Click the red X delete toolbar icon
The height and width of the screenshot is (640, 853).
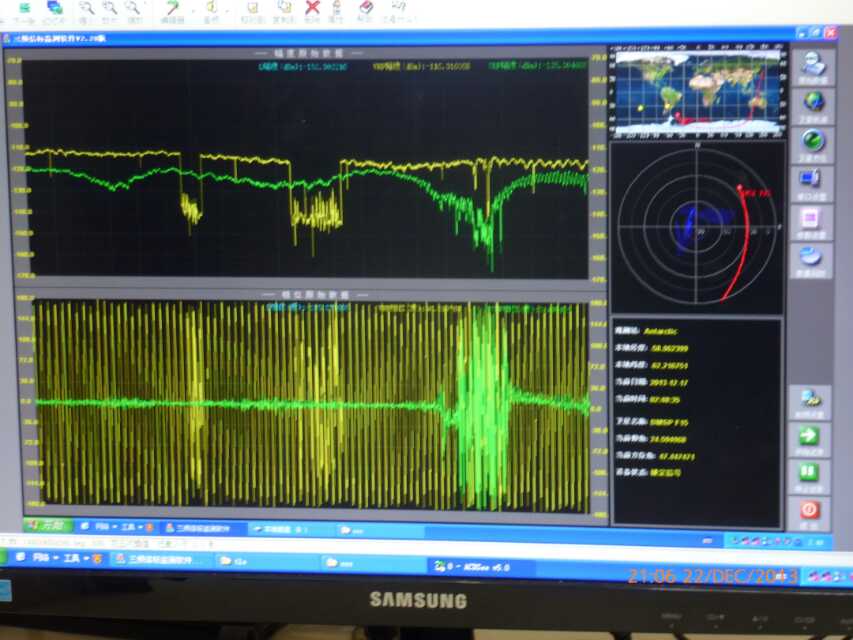[x=313, y=8]
